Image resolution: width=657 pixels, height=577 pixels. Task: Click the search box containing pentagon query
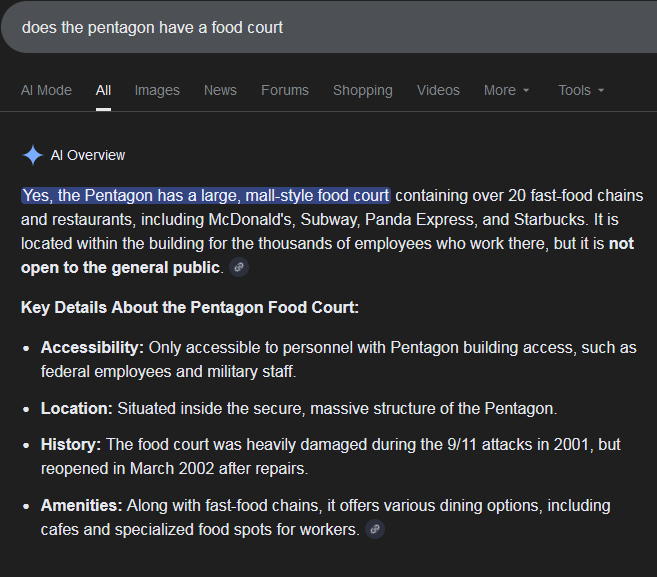click(x=329, y=28)
